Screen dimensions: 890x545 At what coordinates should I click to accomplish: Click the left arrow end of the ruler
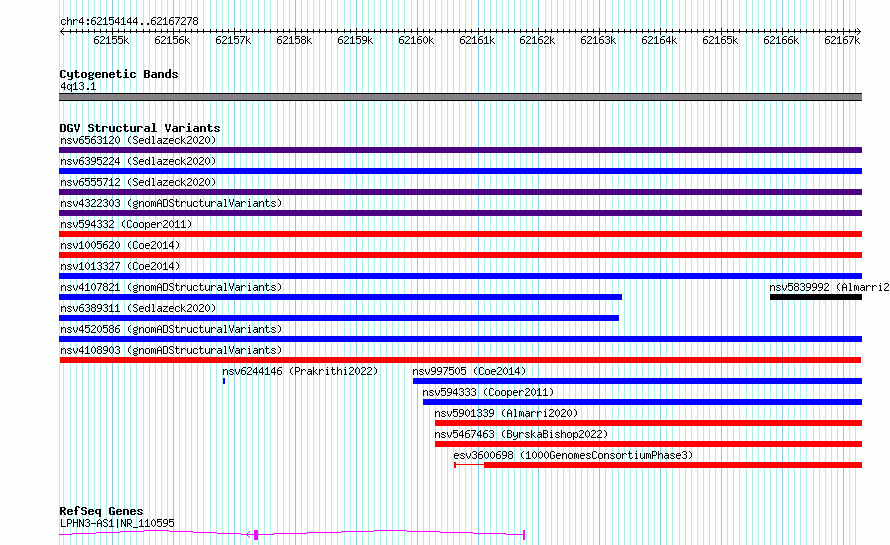click(62, 31)
